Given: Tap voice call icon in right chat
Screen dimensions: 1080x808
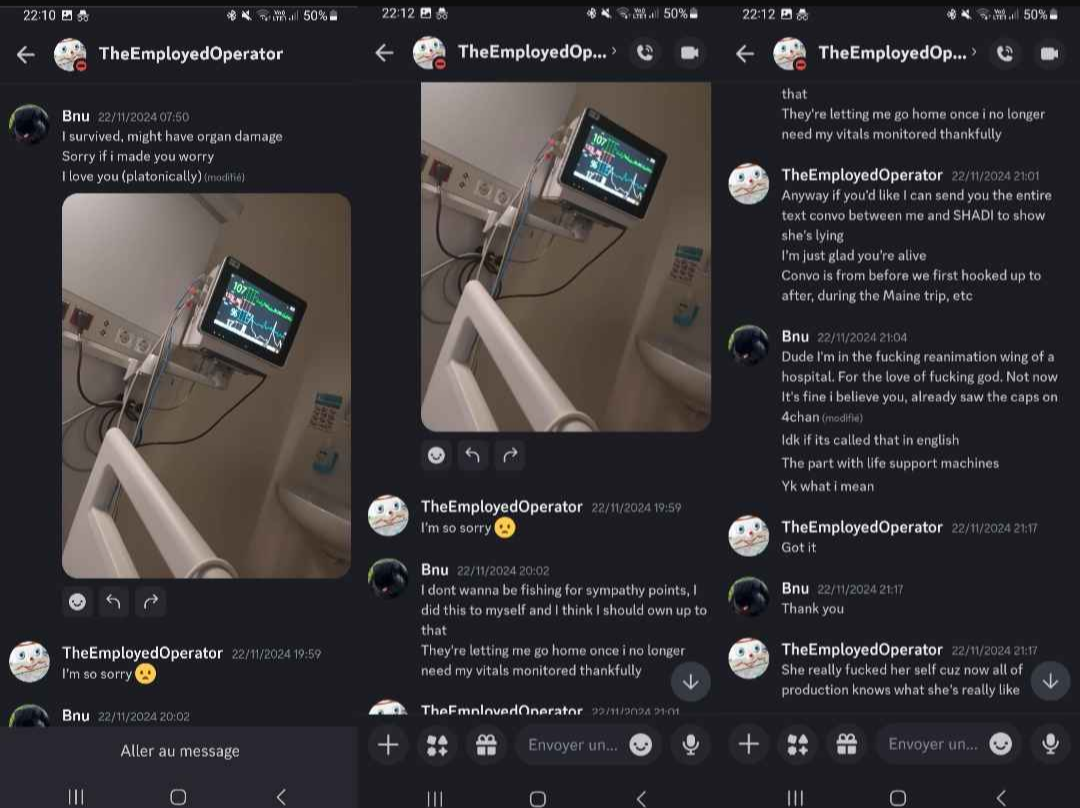Looking at the screenshot, I should tap(1005, 54).
